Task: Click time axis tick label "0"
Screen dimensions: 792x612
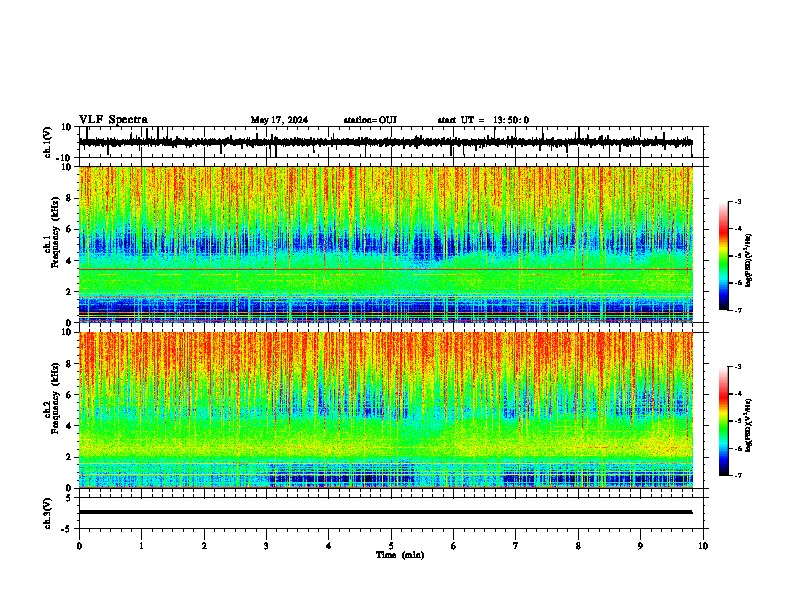Action: click(x=79, y=546)
